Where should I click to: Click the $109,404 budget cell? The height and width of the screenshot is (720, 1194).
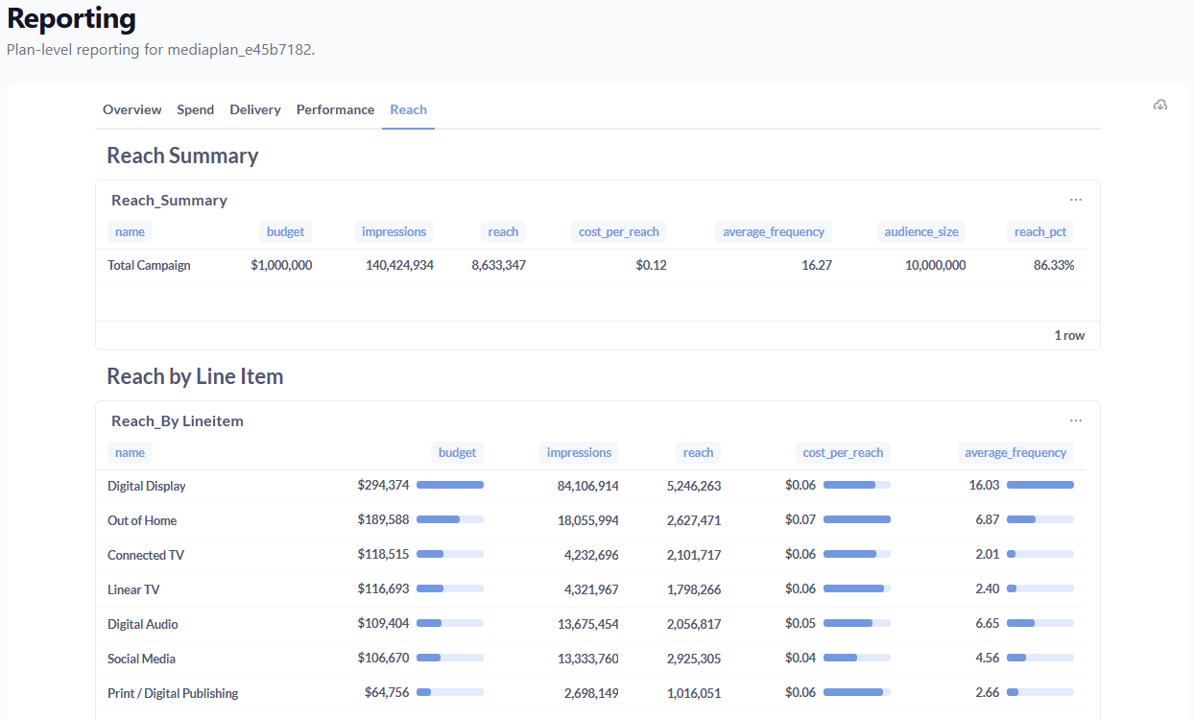(383, 623)
